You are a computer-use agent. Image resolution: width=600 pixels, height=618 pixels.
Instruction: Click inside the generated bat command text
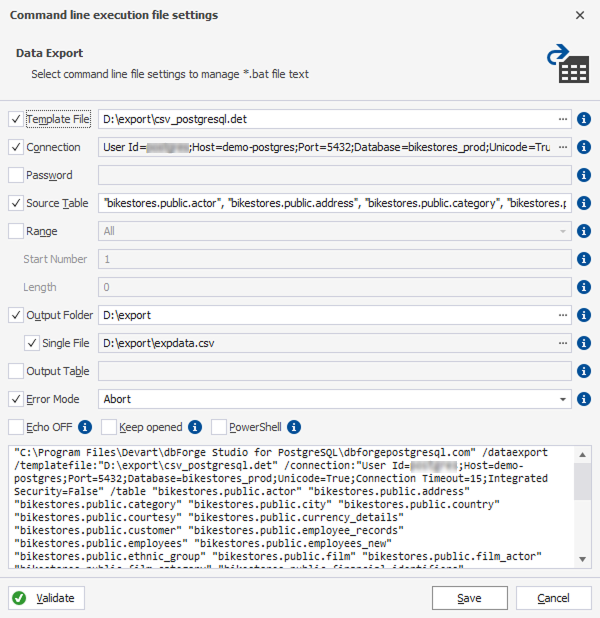(292, 507)
